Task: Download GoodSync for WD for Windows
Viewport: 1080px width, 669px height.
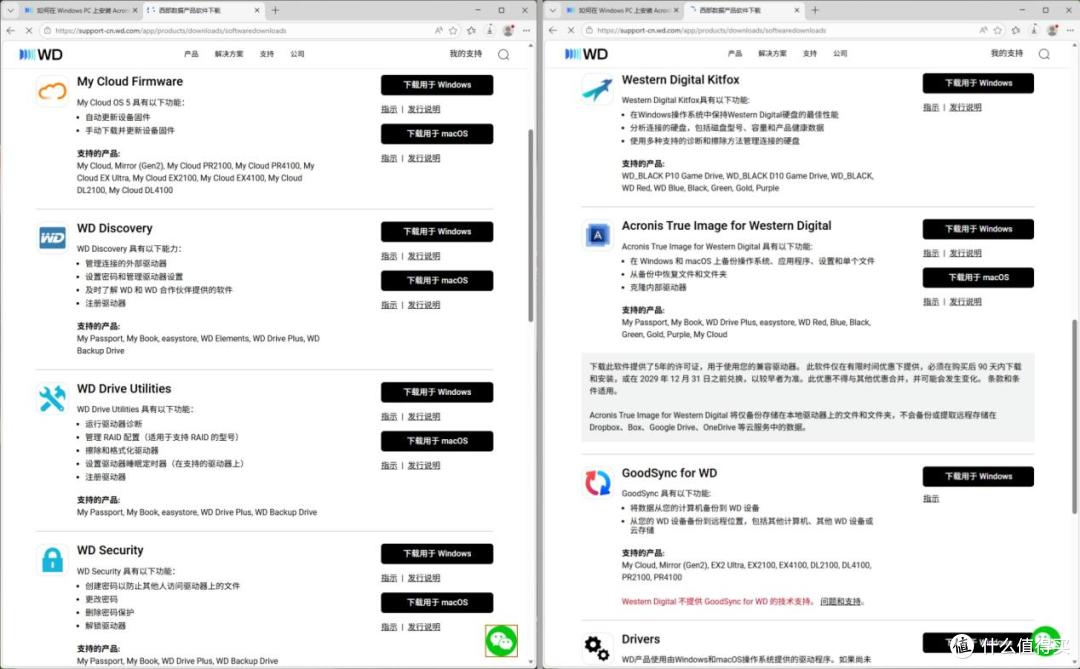Action: point(978,477)
